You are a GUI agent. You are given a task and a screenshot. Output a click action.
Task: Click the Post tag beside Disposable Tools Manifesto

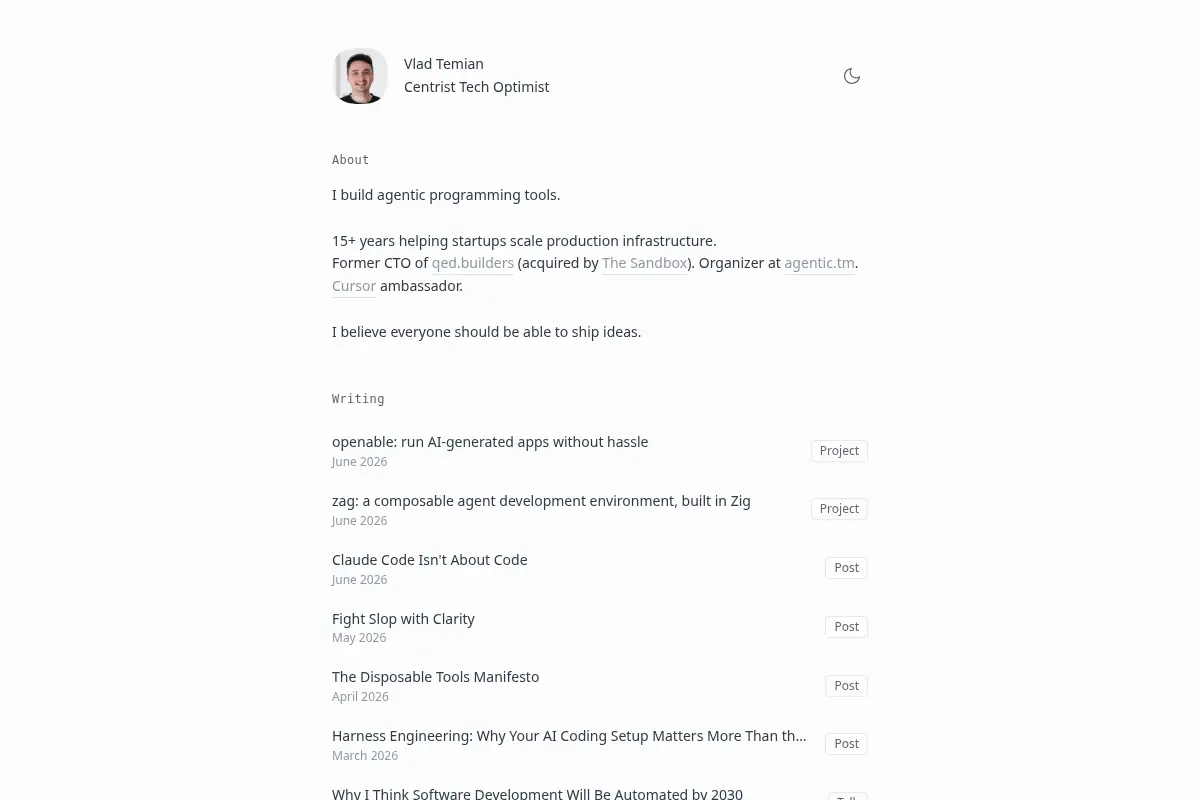click(x=846, y=686)
